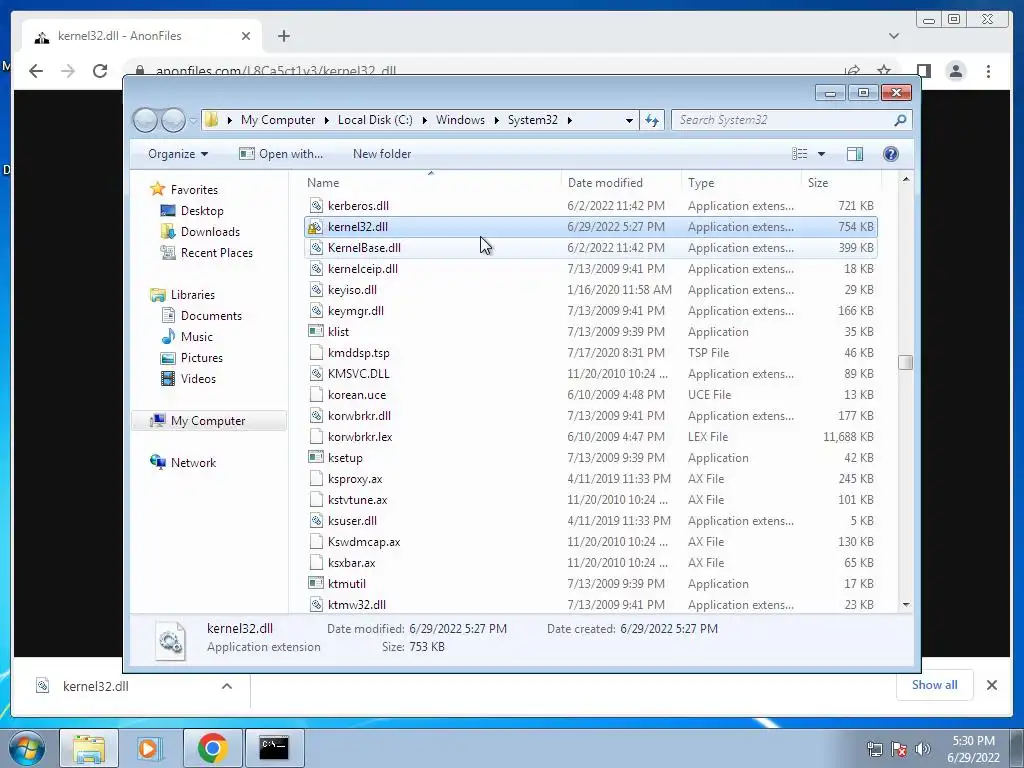
Task: Click the Explorer back navigation button
Action: (146, 120)
